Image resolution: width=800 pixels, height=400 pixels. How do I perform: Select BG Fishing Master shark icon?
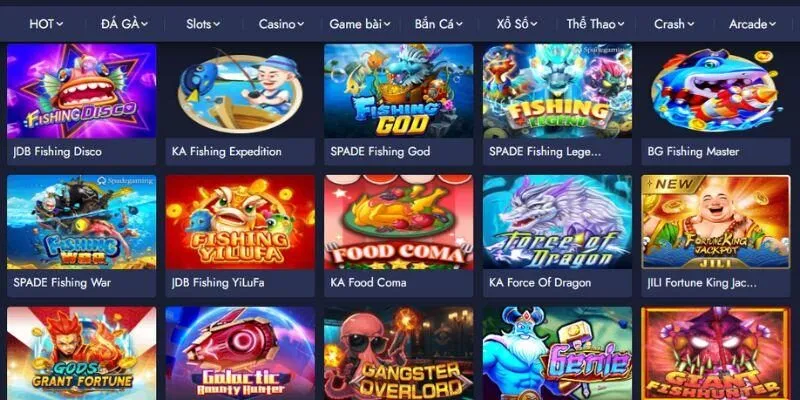pyautogui.click(x=716, y=91)
